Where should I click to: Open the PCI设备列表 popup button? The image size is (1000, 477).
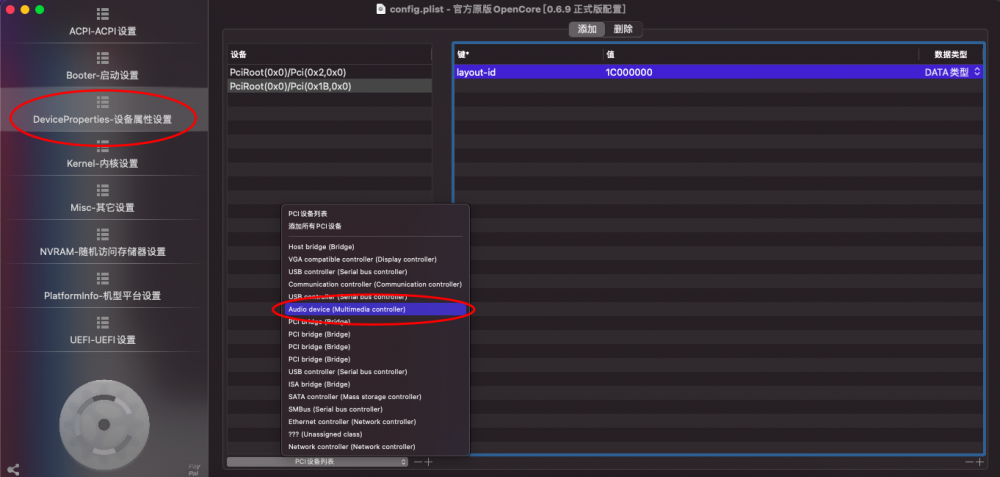pos(318,462)
